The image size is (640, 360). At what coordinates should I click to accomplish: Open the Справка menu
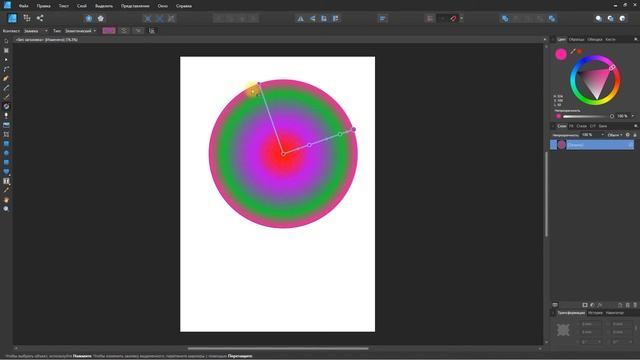pos(184,6)
